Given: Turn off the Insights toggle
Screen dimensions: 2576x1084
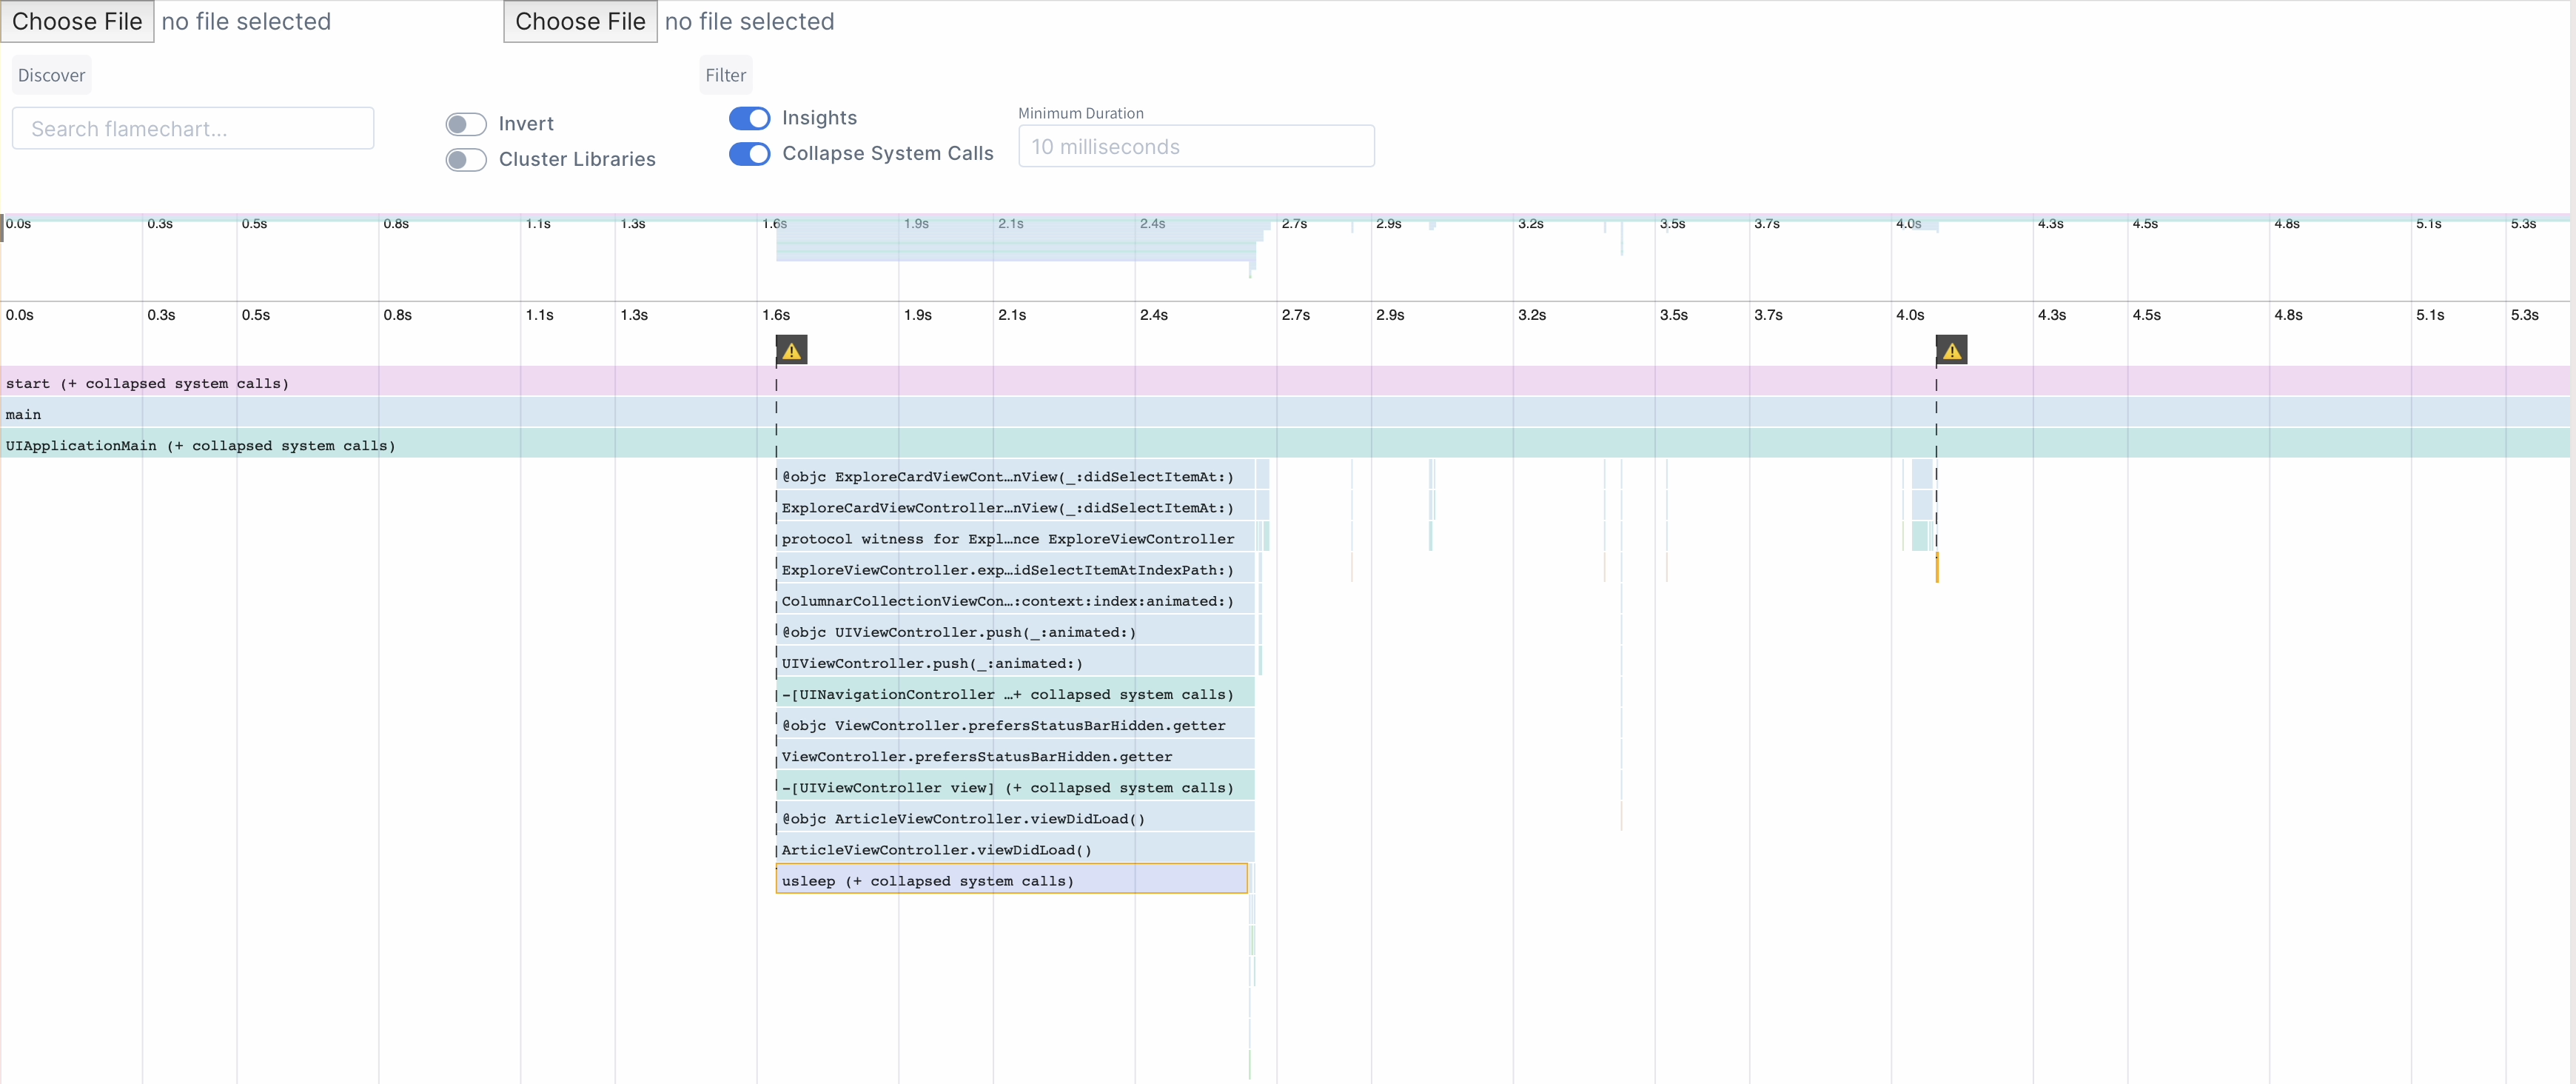Looking at the screenshot, I should tap(749, 118).
